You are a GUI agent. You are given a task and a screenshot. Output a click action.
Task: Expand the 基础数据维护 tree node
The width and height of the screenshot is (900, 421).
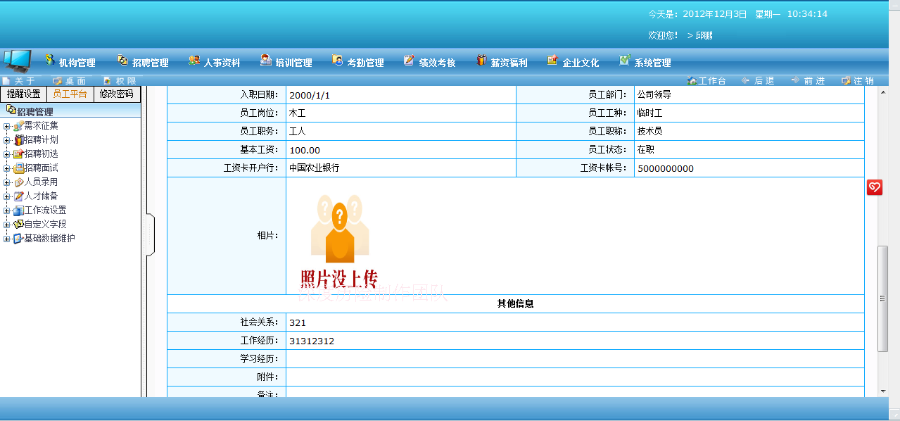click(x=6, y=238)
